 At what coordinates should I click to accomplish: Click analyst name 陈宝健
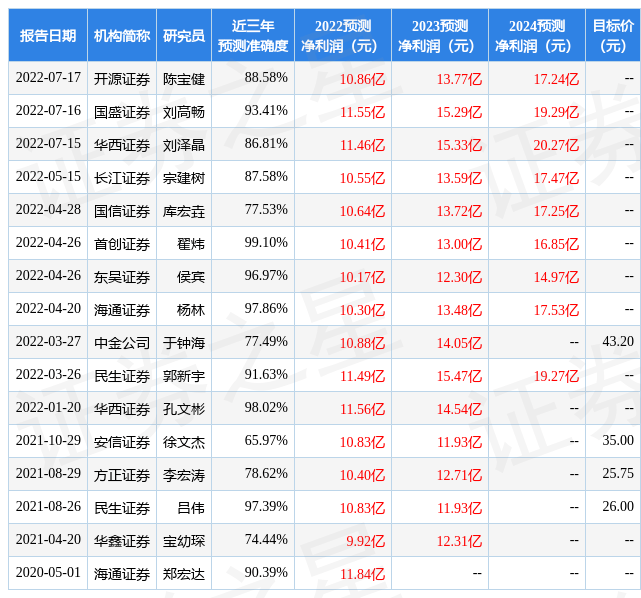pos(184,79)
